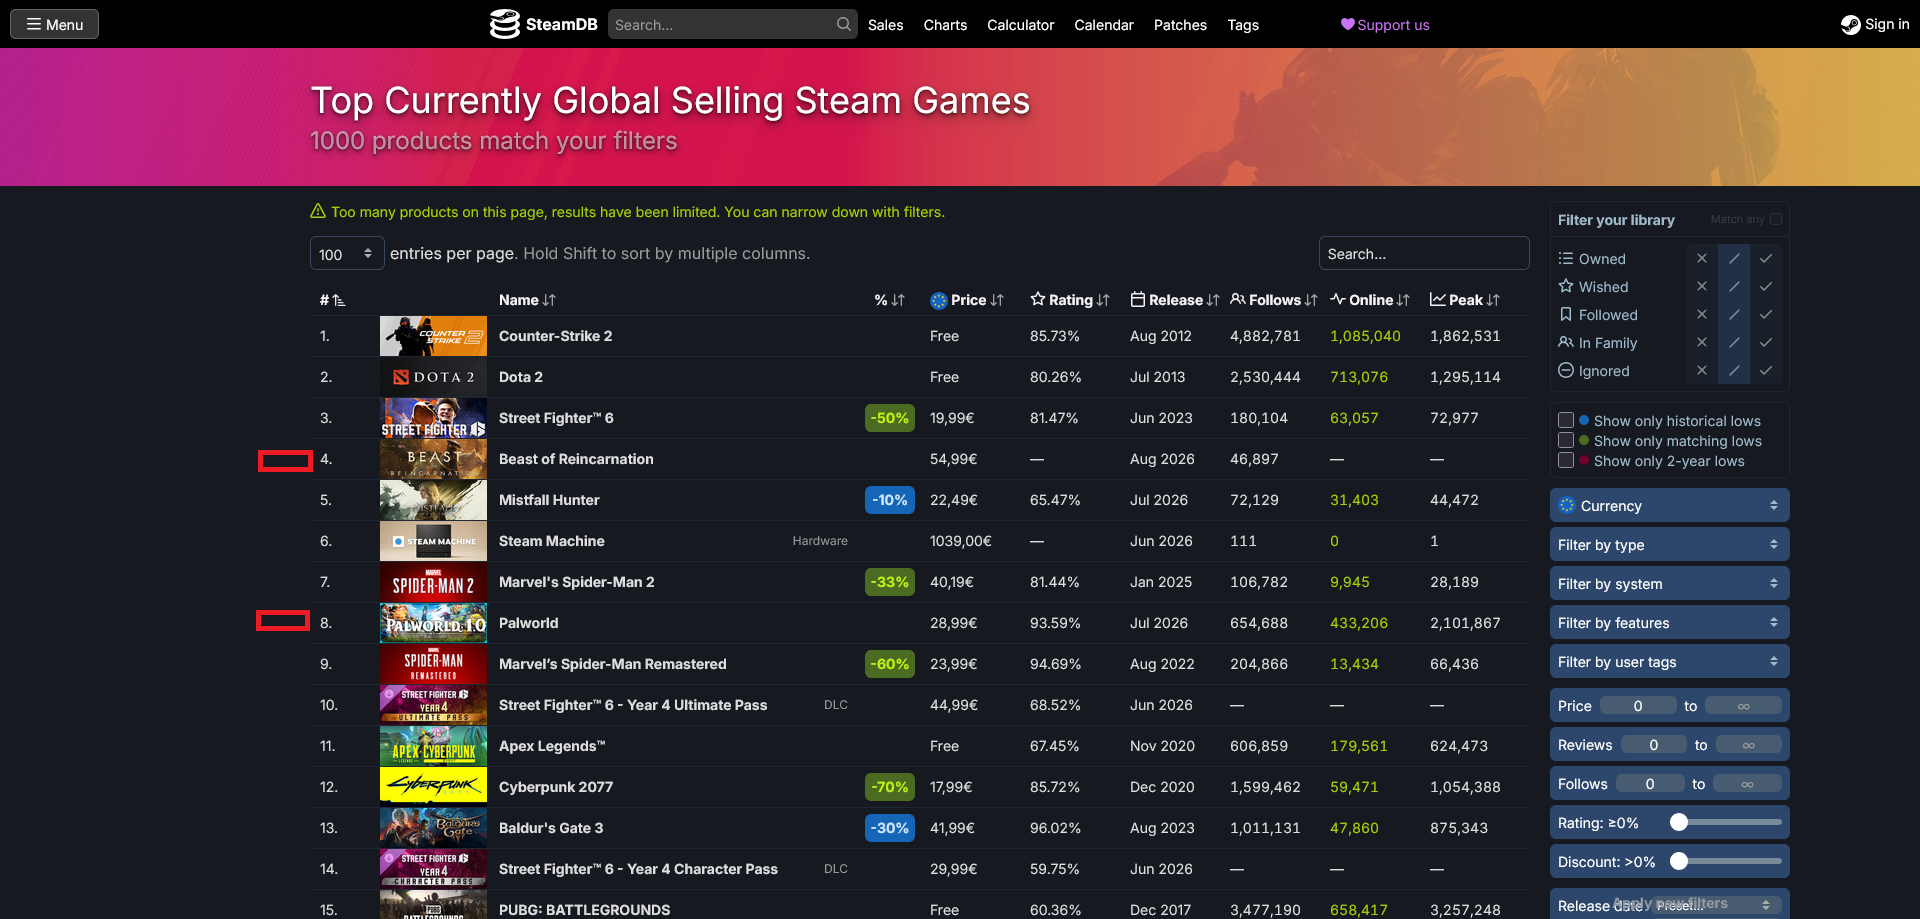
Task: Sort the table by Name column
Action: (x=527, y=300)
